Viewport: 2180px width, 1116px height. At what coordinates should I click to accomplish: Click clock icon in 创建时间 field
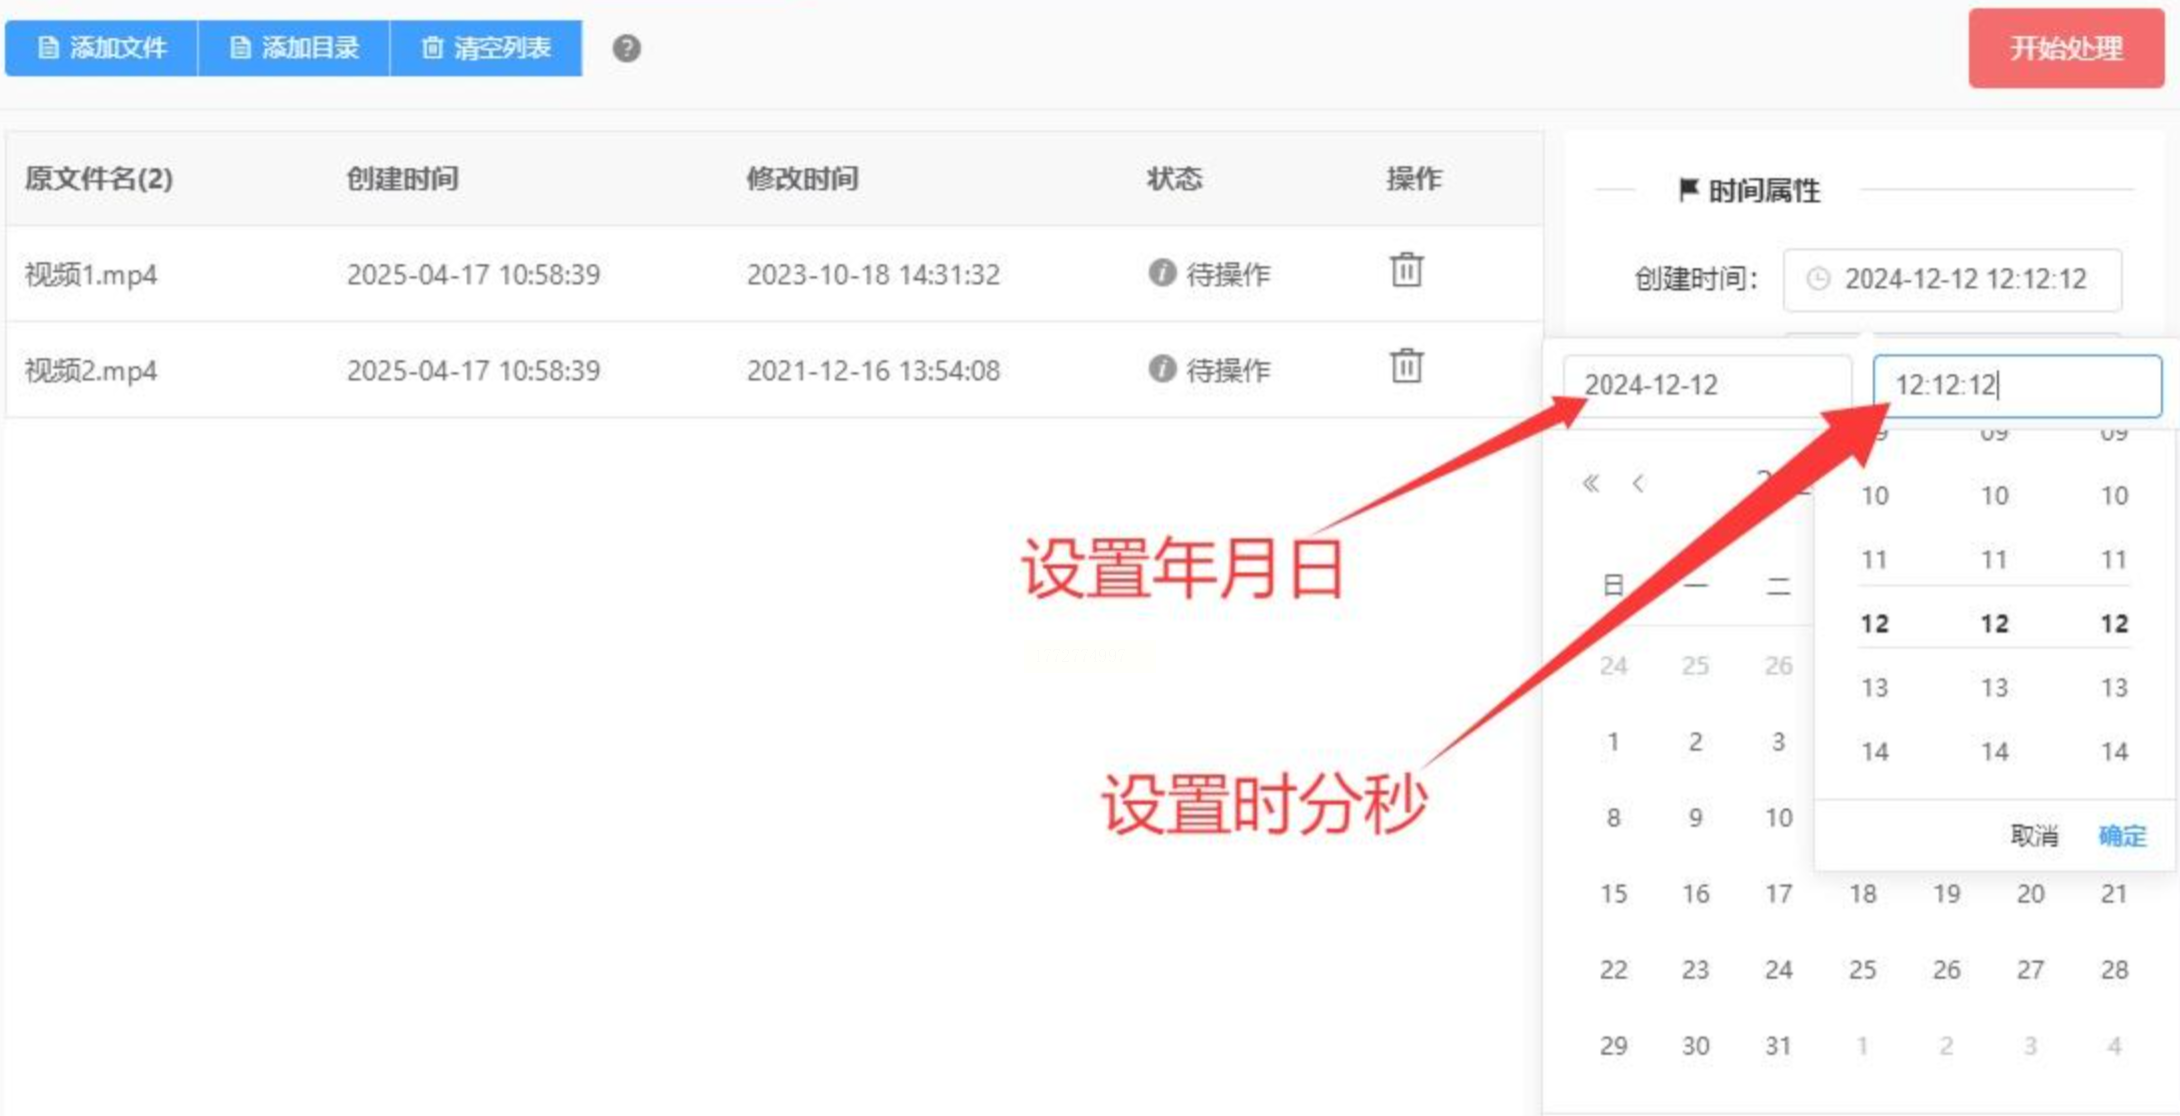pyautogui.click(x=1818, y=279)
